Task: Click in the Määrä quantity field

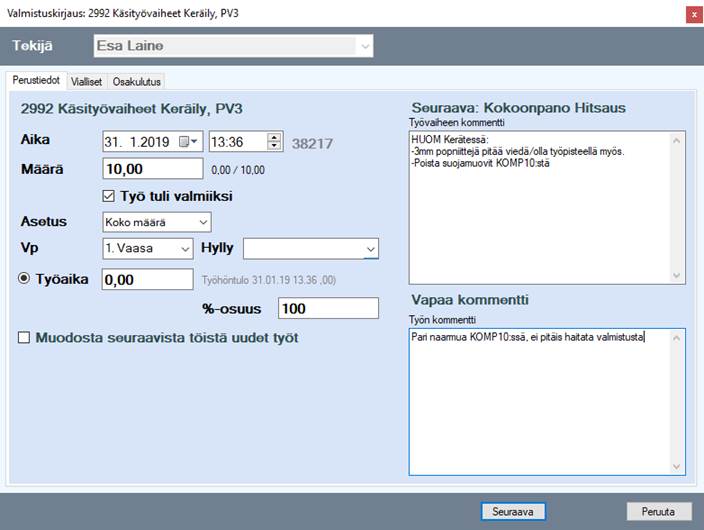Action: 152,168
